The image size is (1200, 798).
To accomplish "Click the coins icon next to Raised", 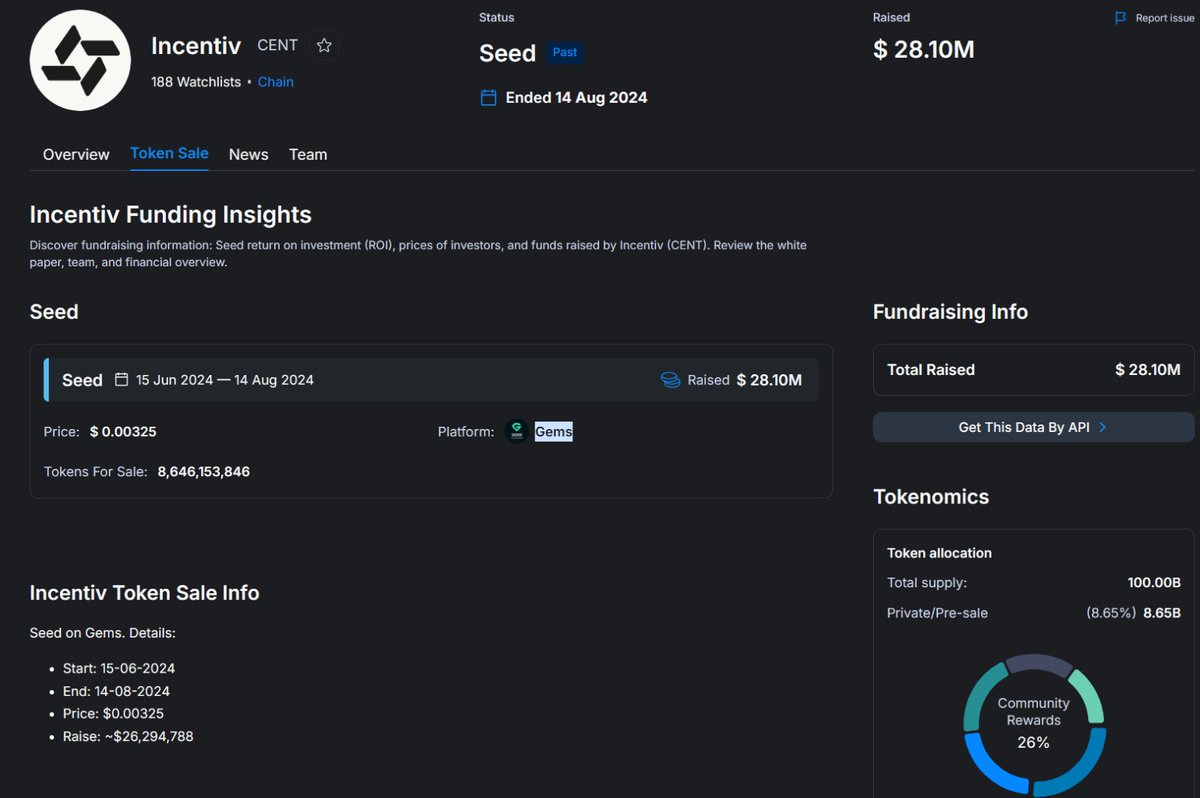I will point(670,380).
